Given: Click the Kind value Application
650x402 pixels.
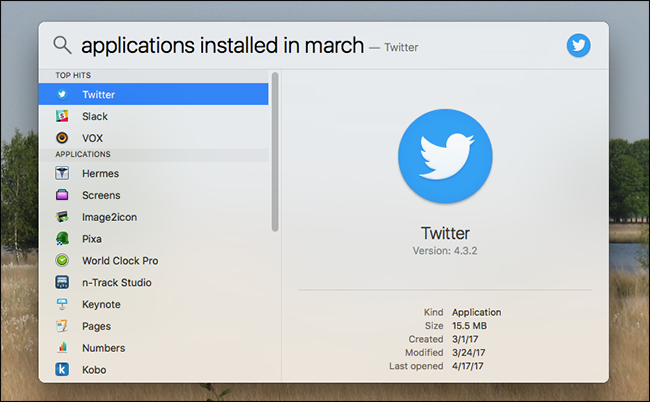Looking at the screenshot, I should pyautogui.click(x=476, y=312).
